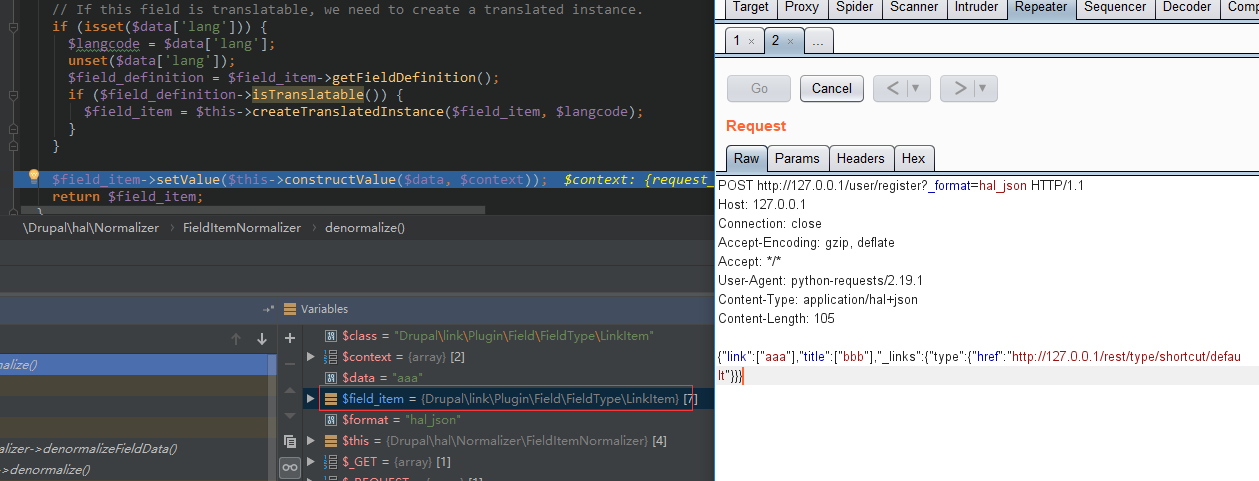Switch to the Intruder tab
1259x481 pixels.
click(x=976, y=7)
